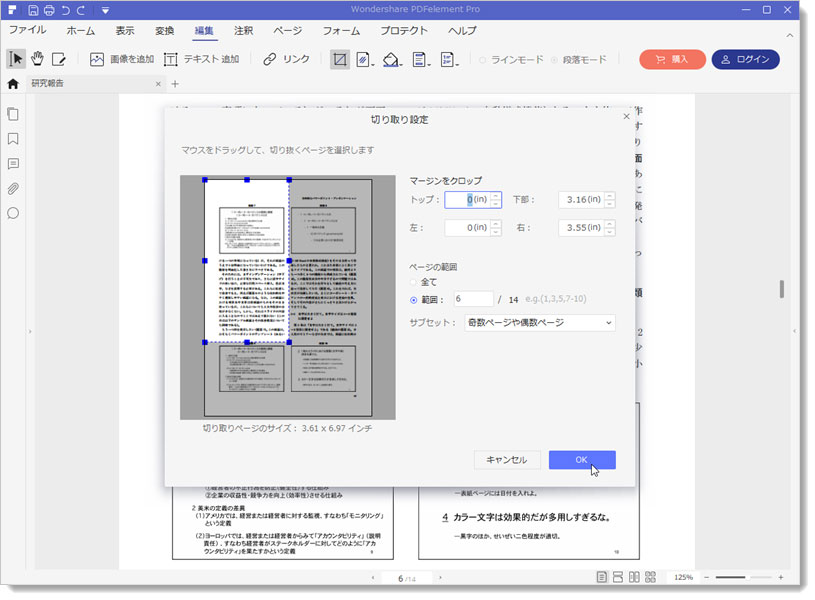Image resolution: width=815 pixels, height=600 pixels.
Task: Select the crop page tool
Action: 340,59
